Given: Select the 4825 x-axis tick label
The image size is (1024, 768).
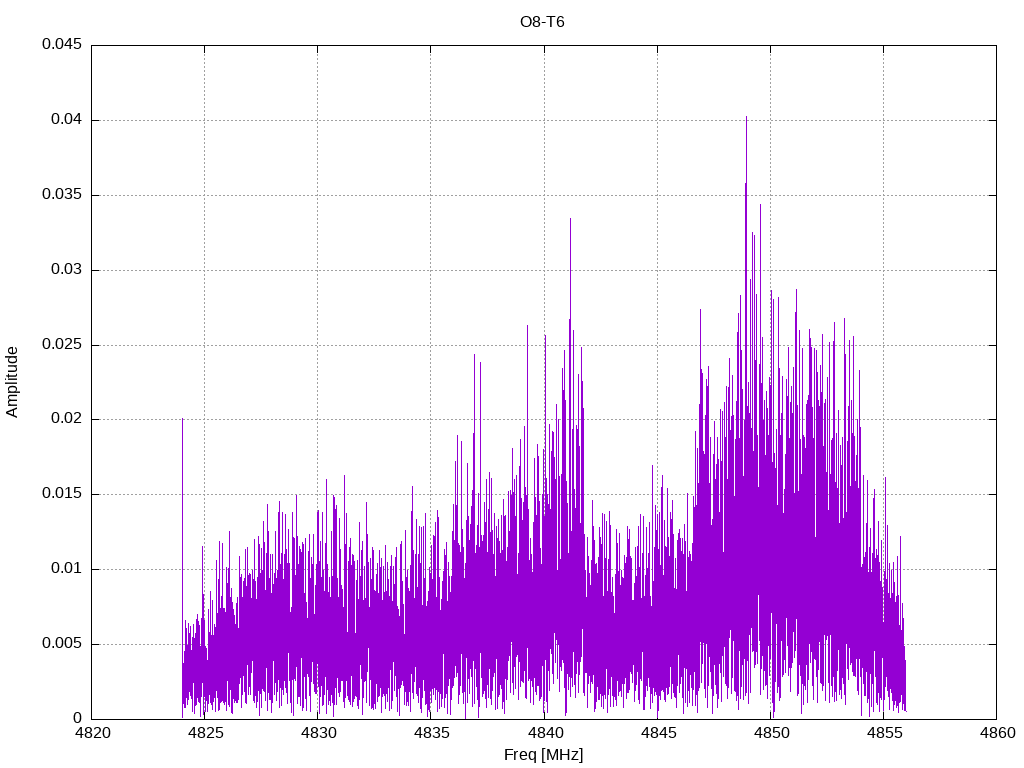Looking at the screenshot, I should (205, 733).
